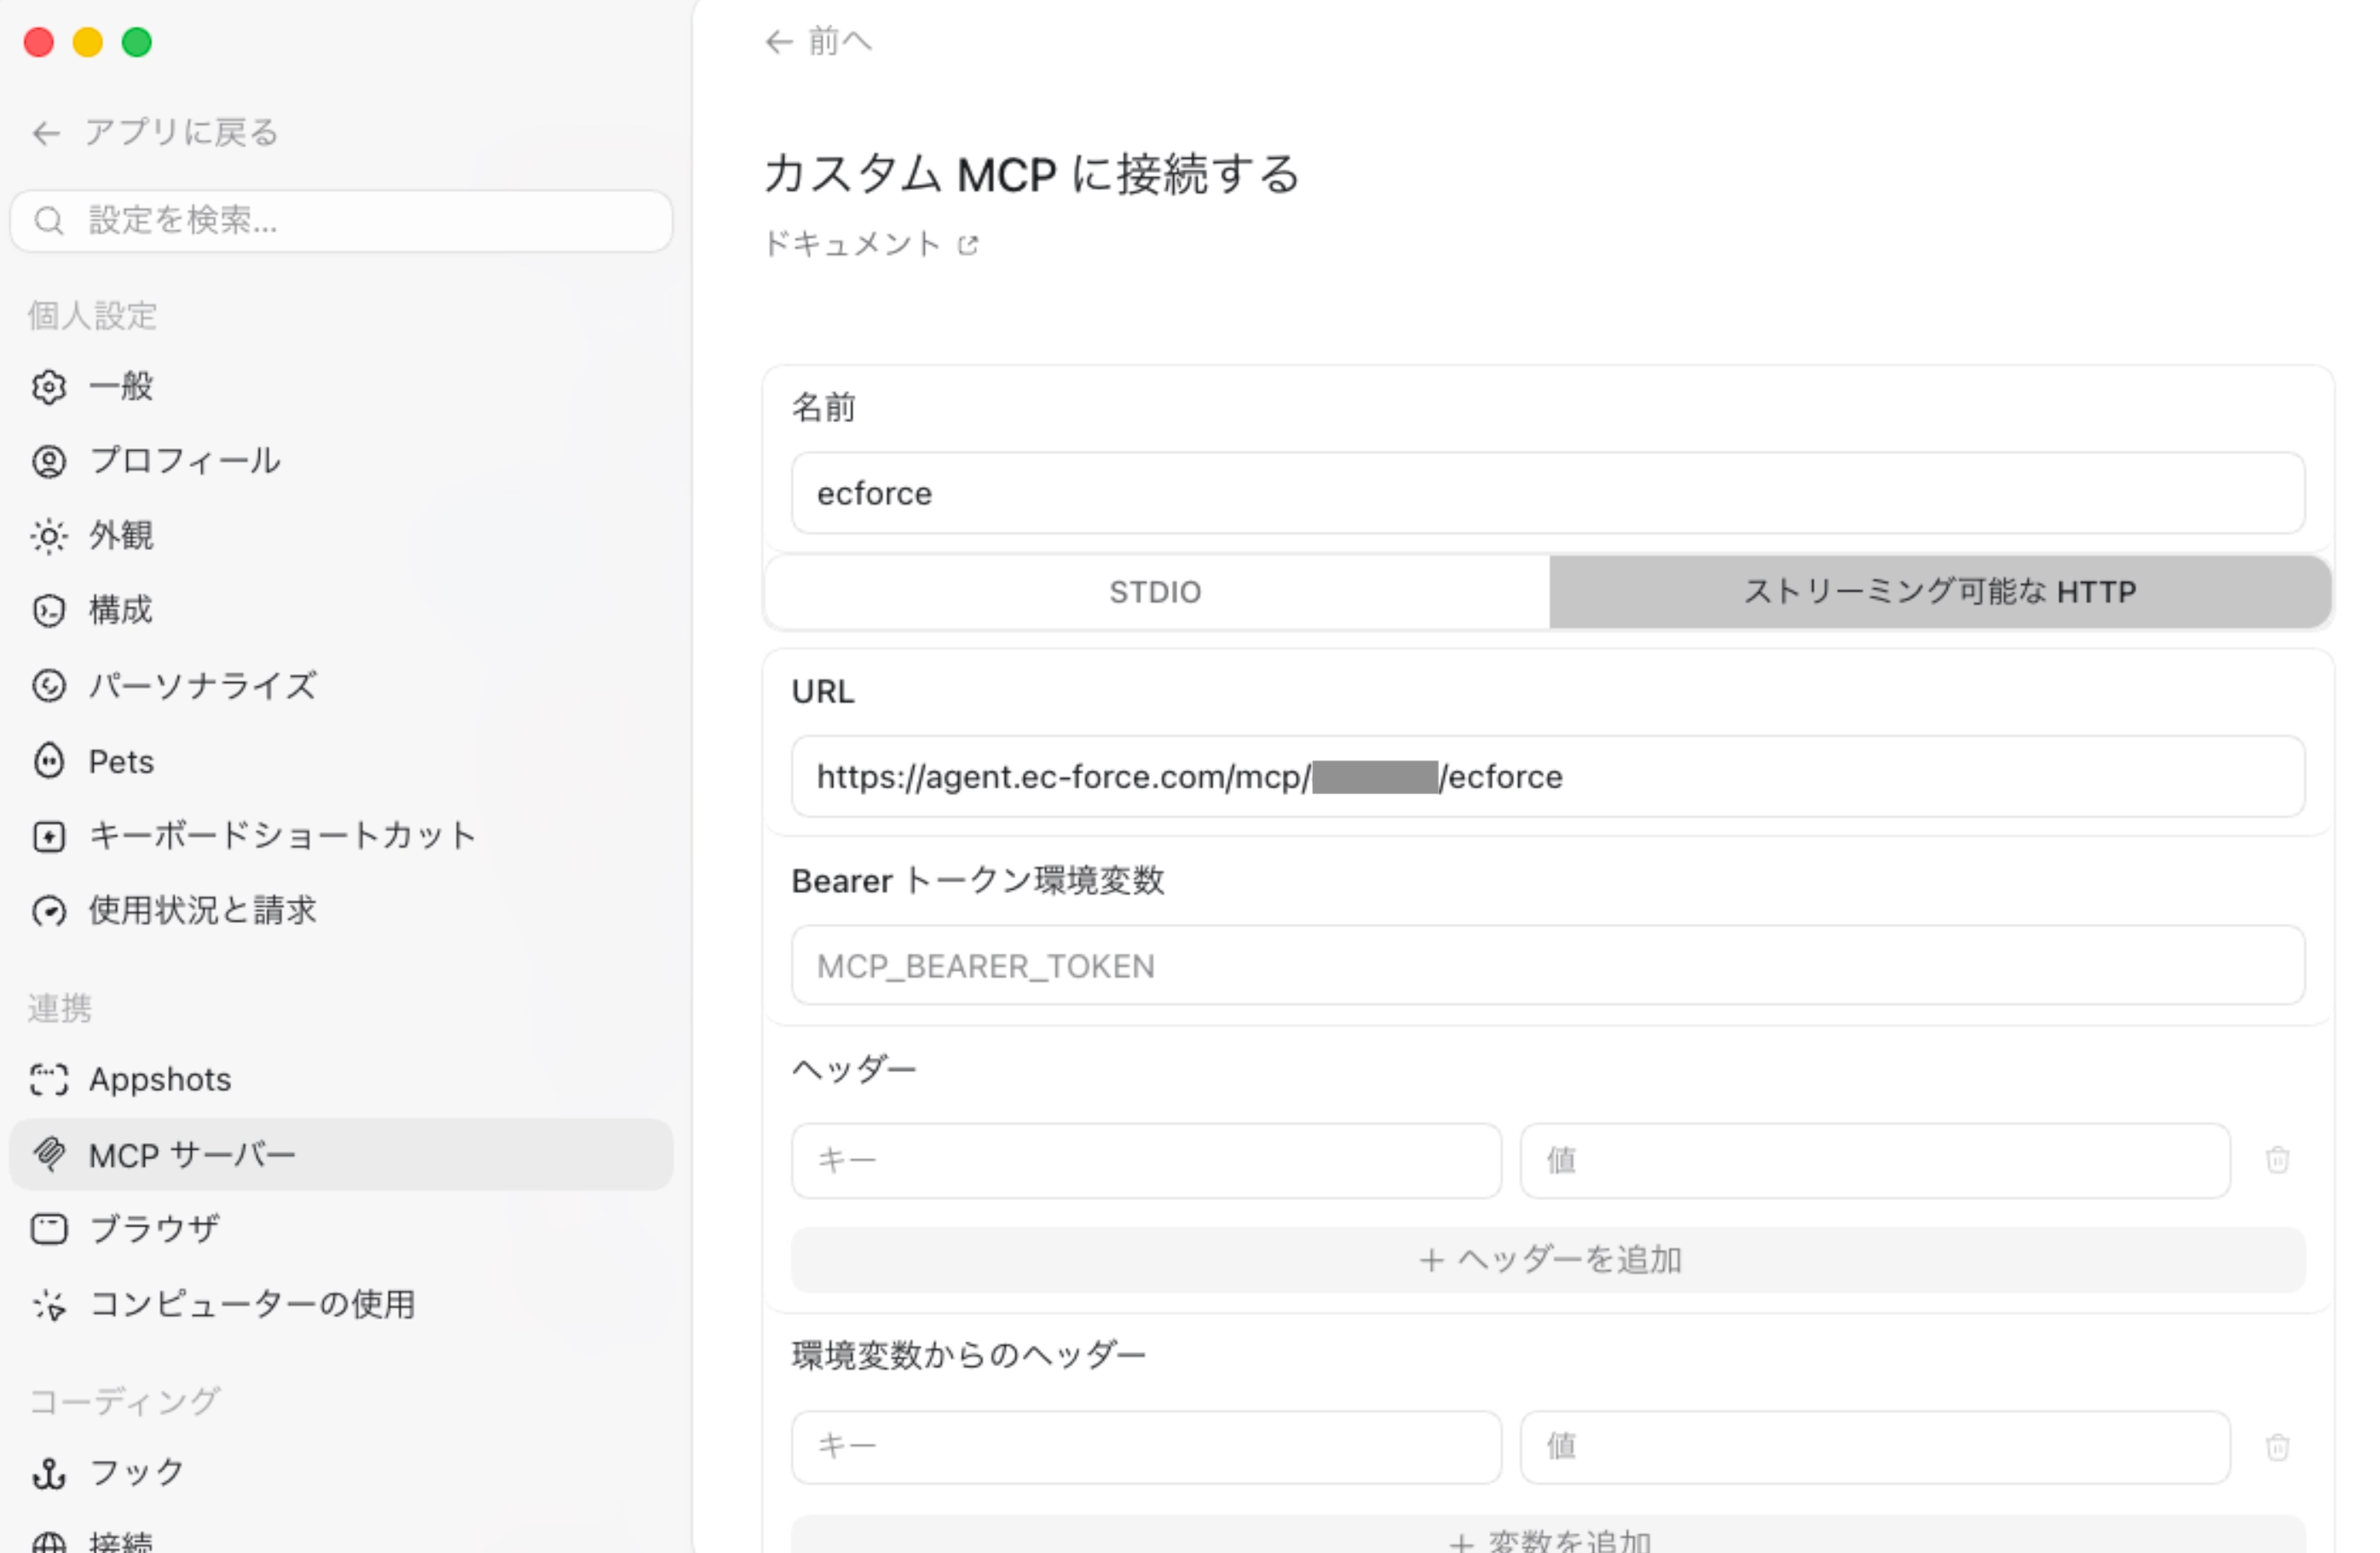Viewport: 2380px width, 1553px height.
Task: Open フック settings
Action: (340, 1473)
